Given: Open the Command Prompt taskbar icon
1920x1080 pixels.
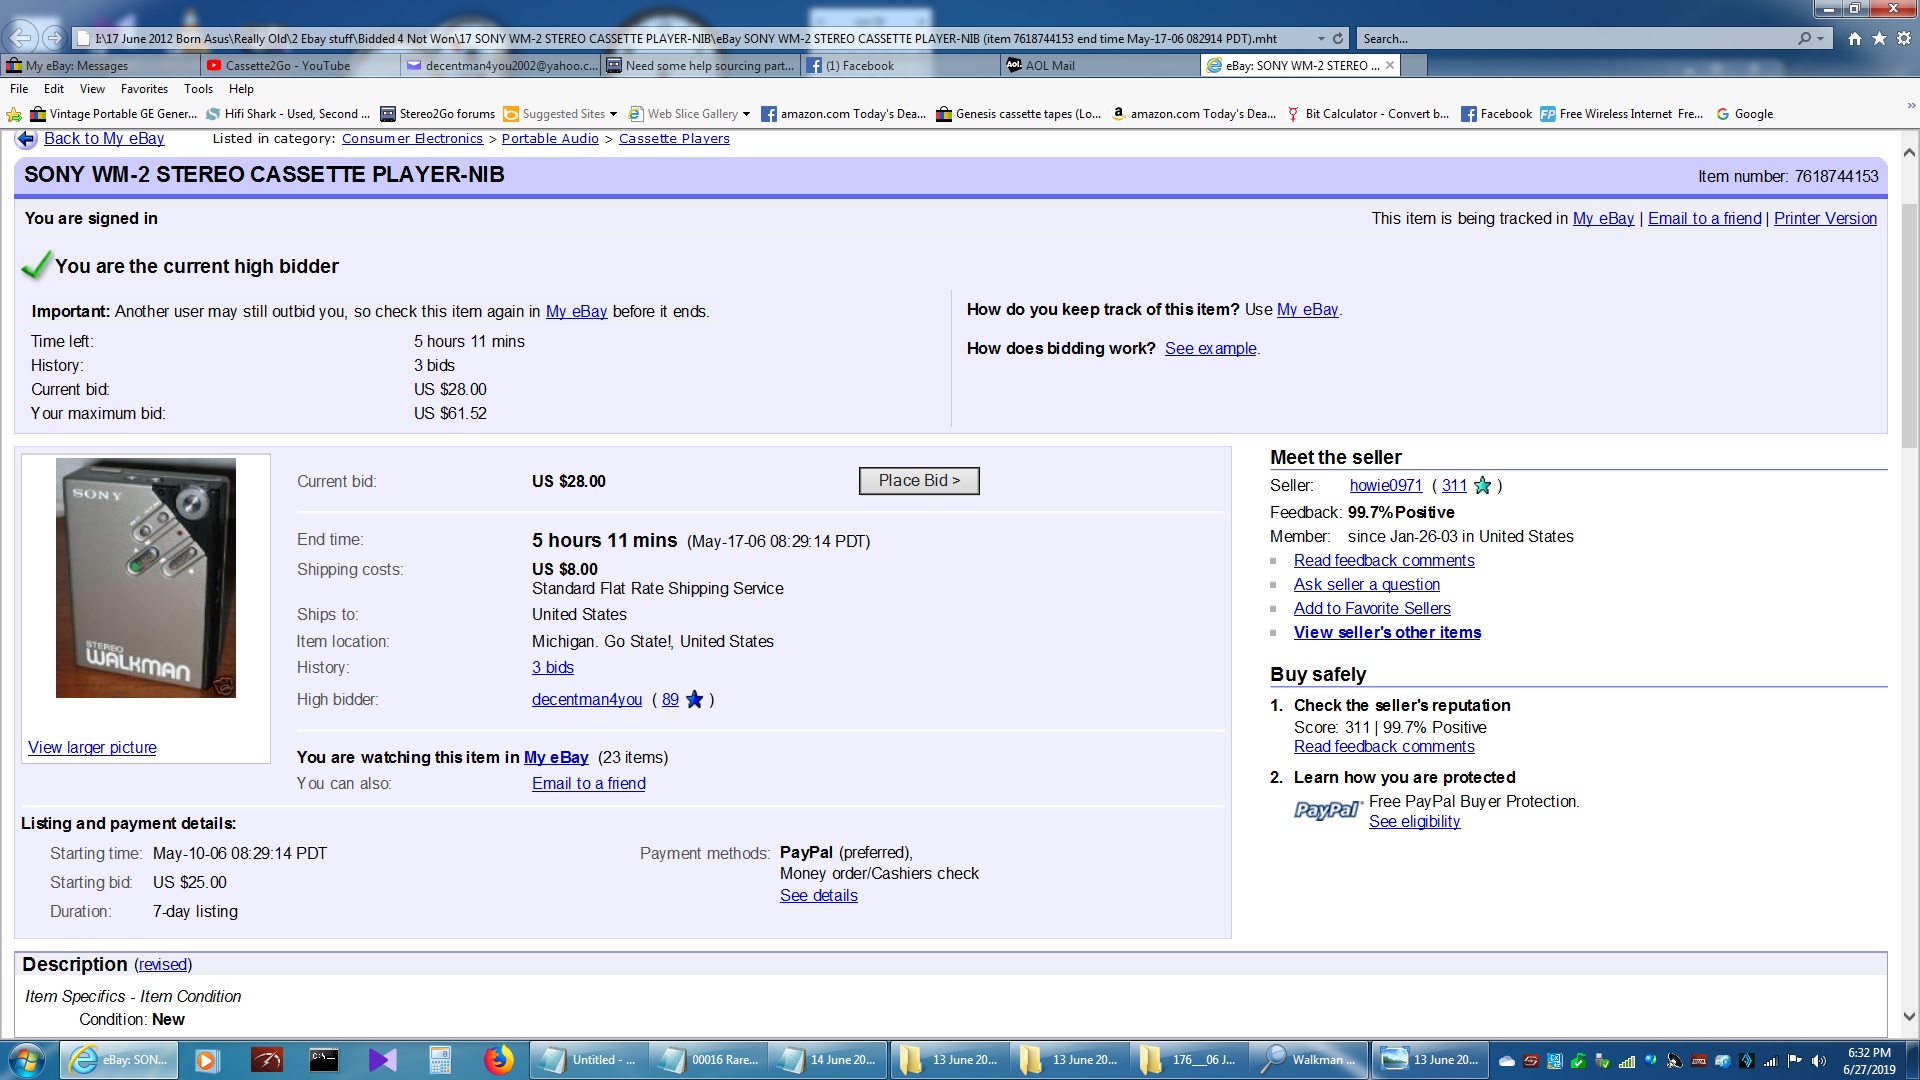Looking at the screenshot, I should 324,1059.
